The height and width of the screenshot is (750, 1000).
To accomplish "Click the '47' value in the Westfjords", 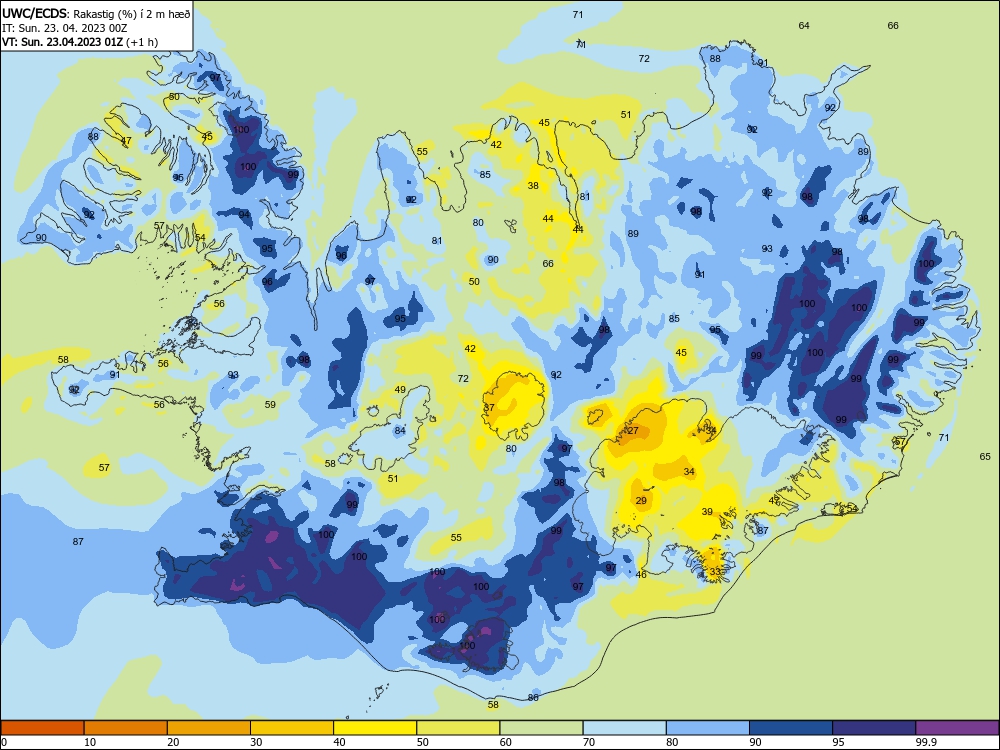I will (x=126, y=141).
